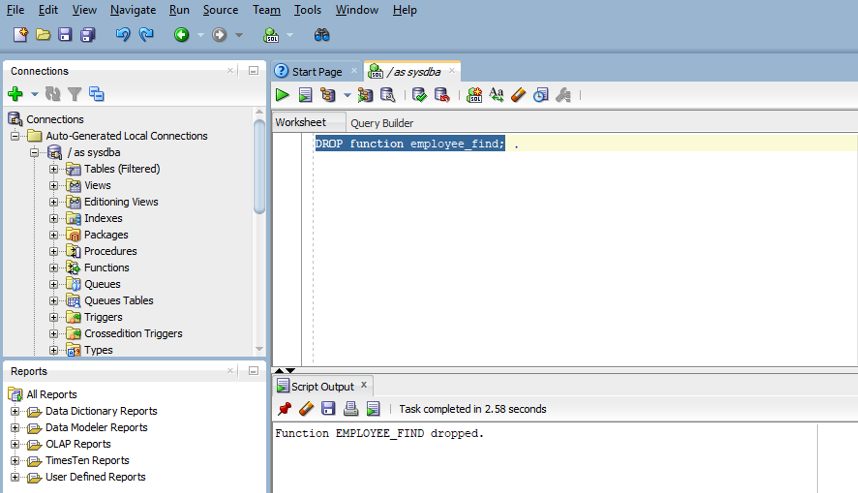This screenshot has width=858, height=493.
Task: Click the binoculars Find DB Object icon
Action: pos(322,35)
